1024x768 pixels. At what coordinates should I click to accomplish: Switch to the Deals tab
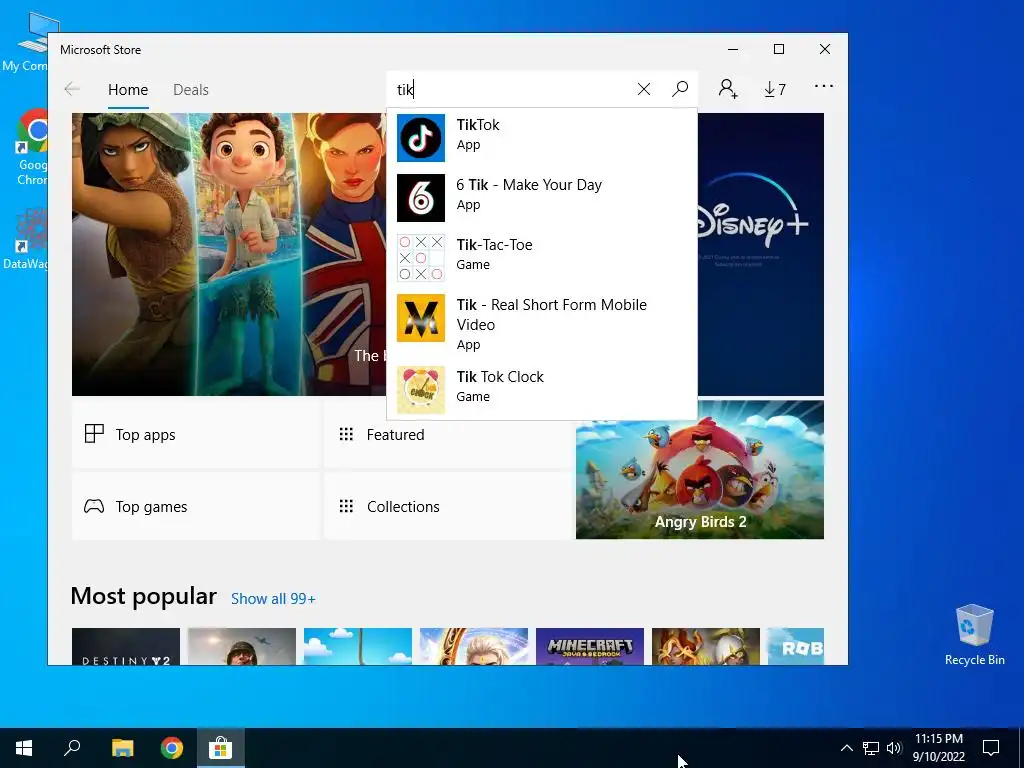coord(191,90)
